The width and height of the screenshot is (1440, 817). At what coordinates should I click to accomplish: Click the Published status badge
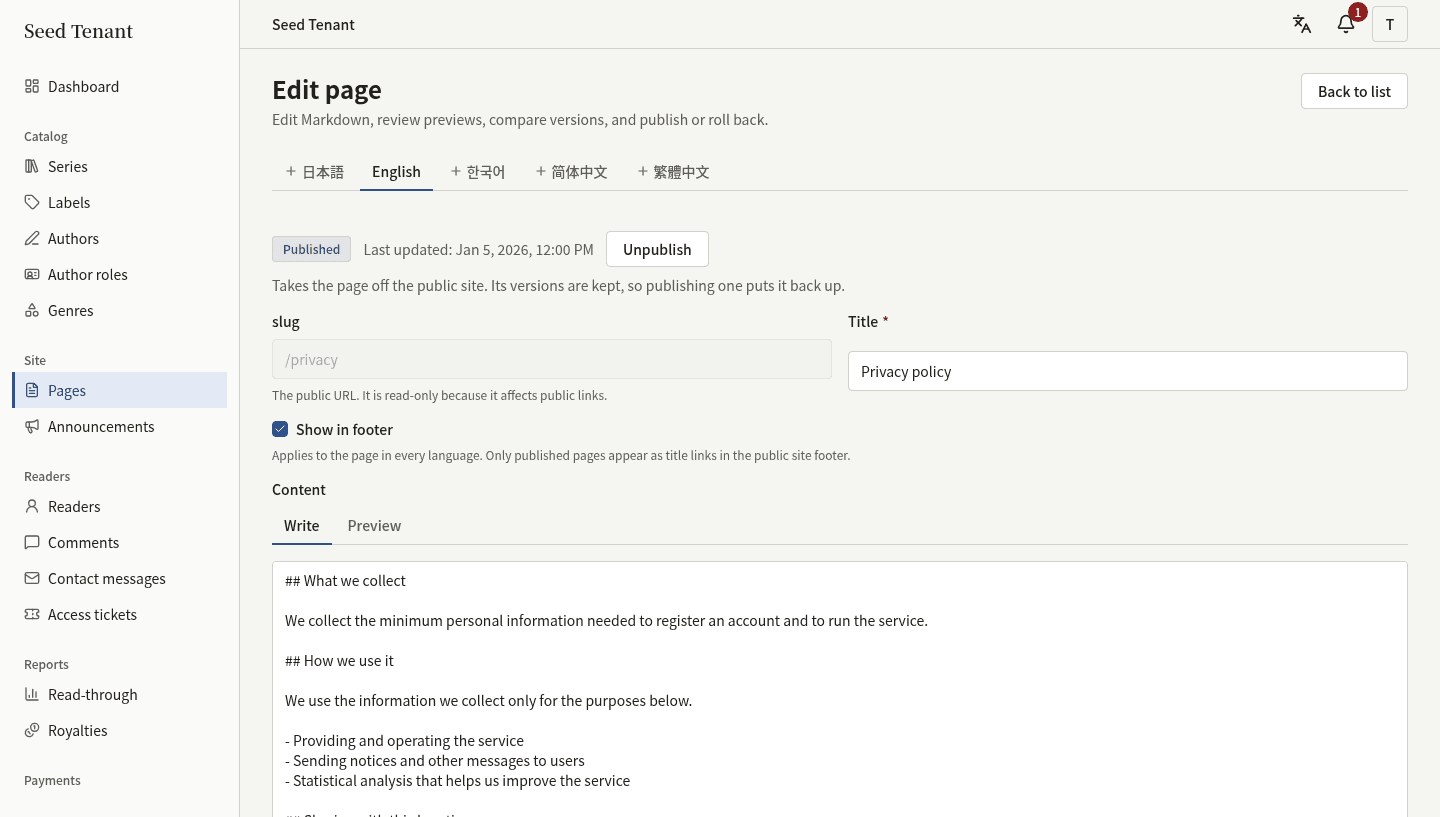(311, 249)
